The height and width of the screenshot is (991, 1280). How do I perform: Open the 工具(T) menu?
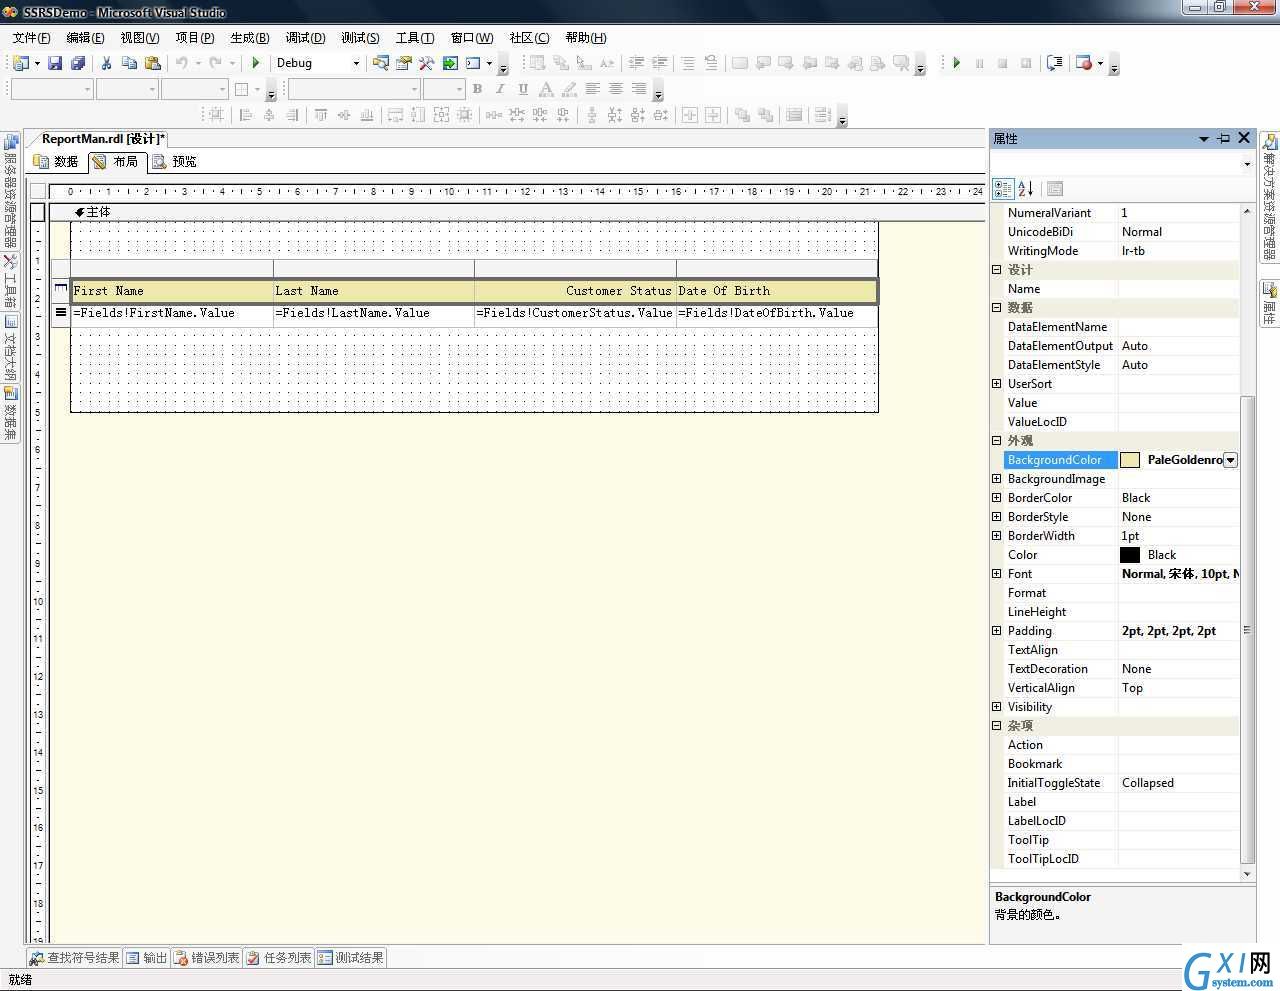(x=415, y=37)
